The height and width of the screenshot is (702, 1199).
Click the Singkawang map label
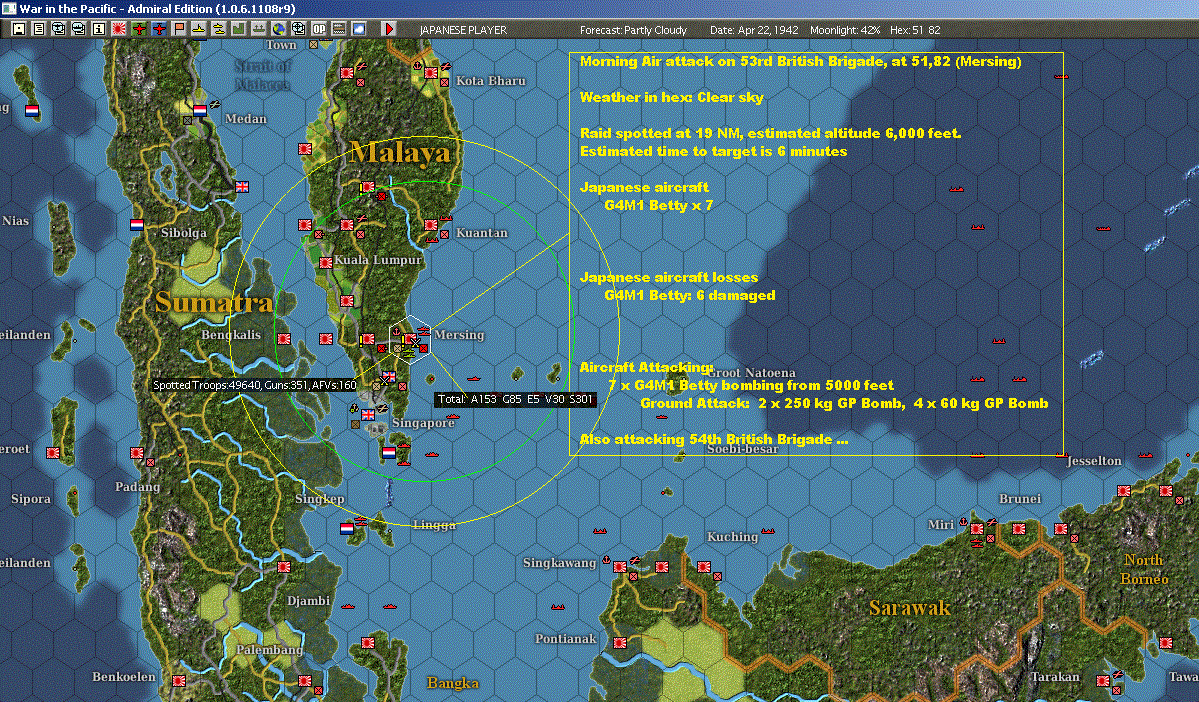point(560,563)
